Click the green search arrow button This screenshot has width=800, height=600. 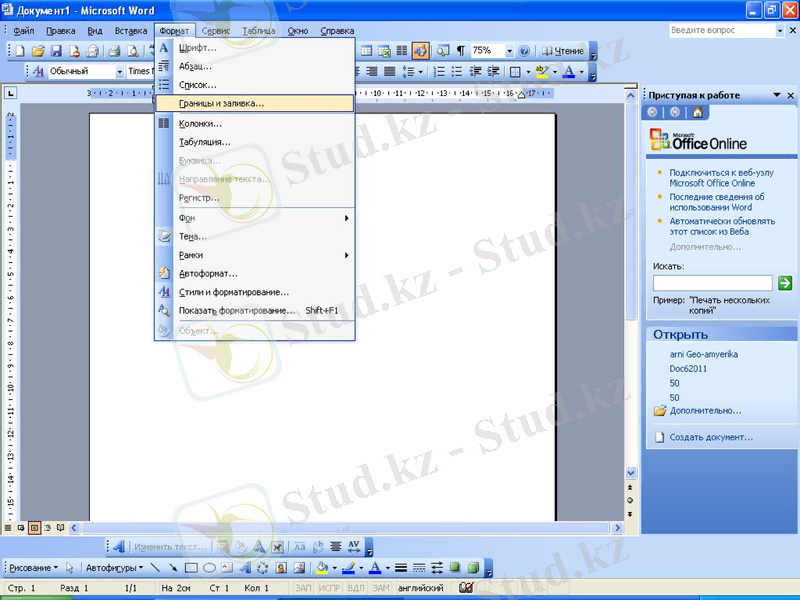pos(785,284)
